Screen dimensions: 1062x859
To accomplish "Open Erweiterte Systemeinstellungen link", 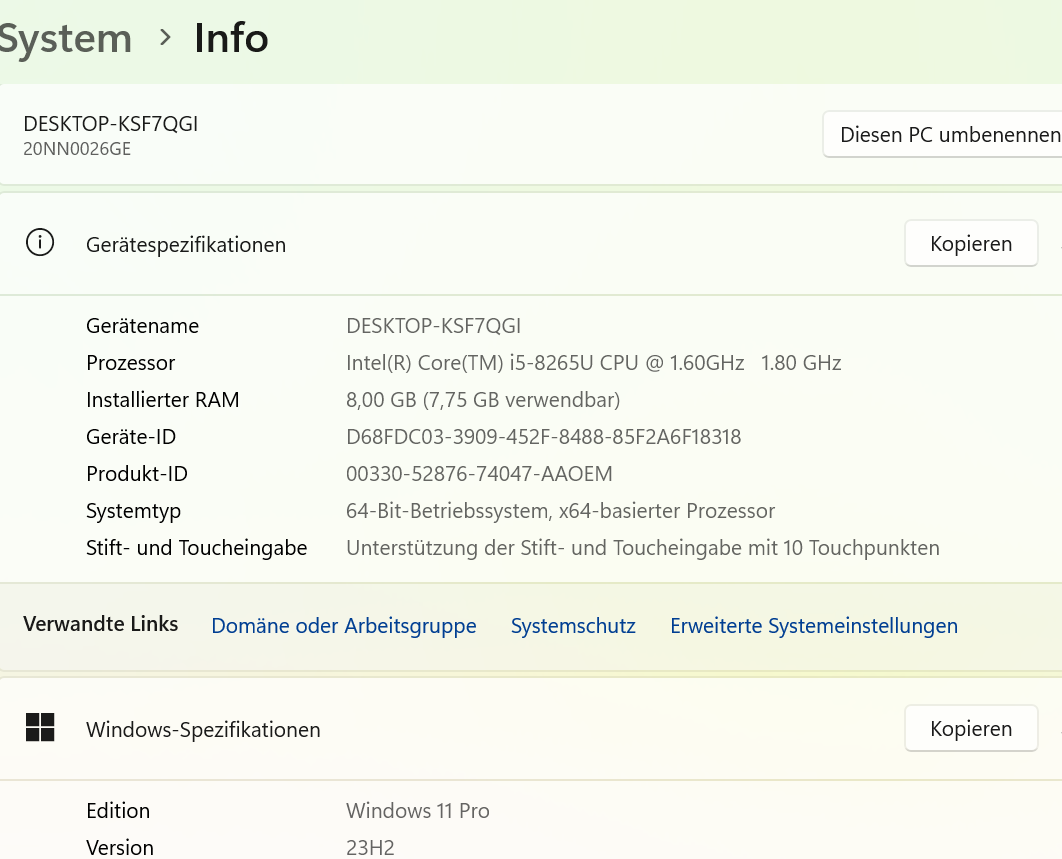I will tap(814, 625).
